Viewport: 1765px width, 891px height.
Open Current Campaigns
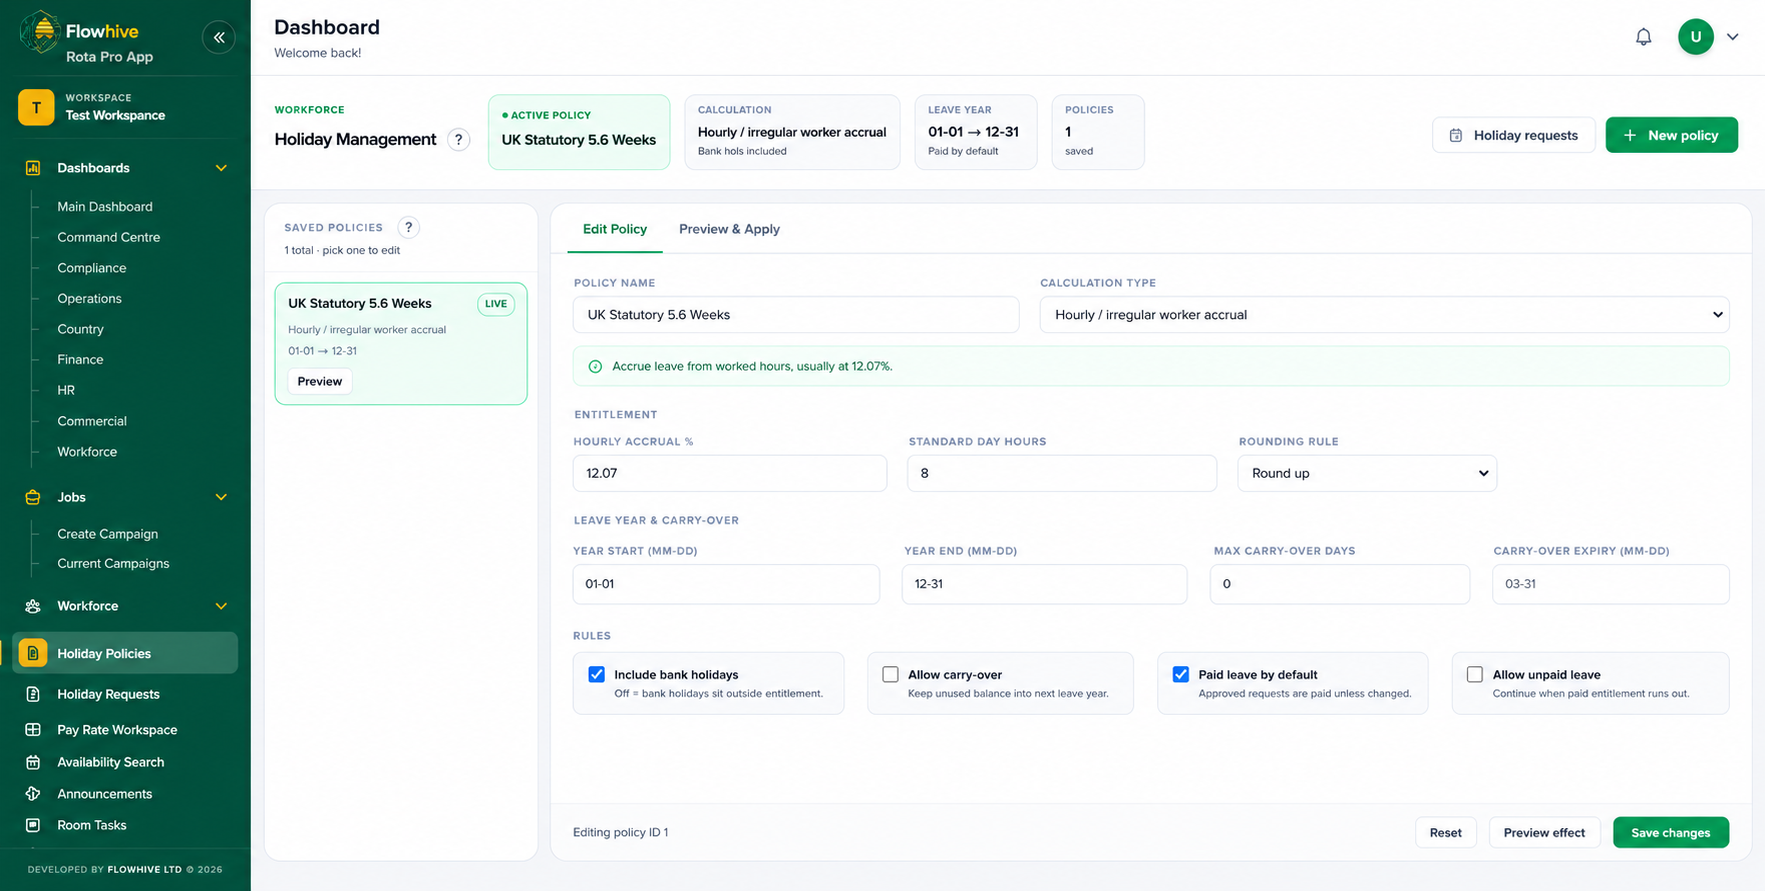pyautogui.click(x=113, y=563)
